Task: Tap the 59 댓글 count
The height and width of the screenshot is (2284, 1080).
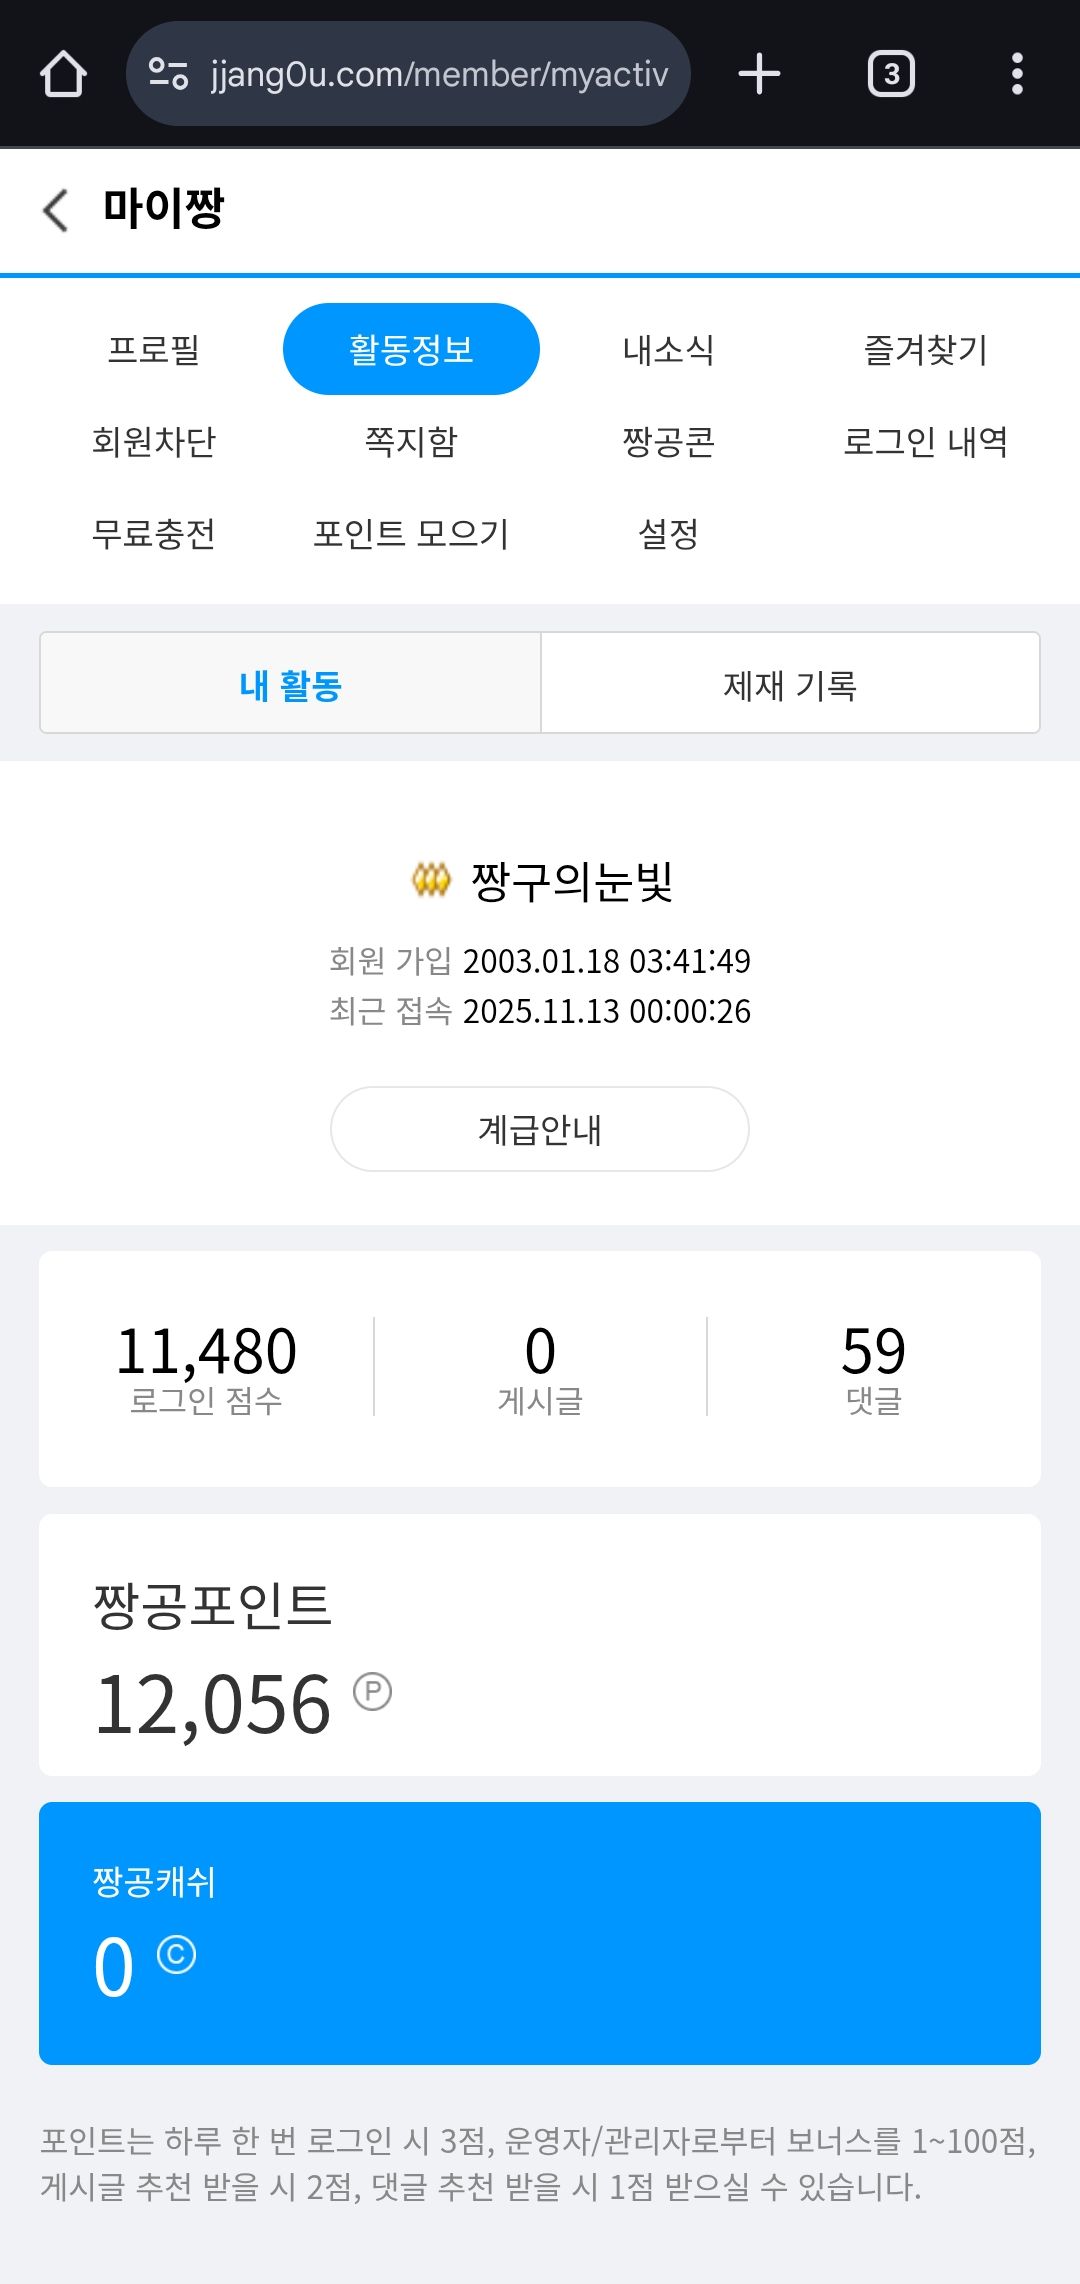Action: click(x=873, y=1367)
